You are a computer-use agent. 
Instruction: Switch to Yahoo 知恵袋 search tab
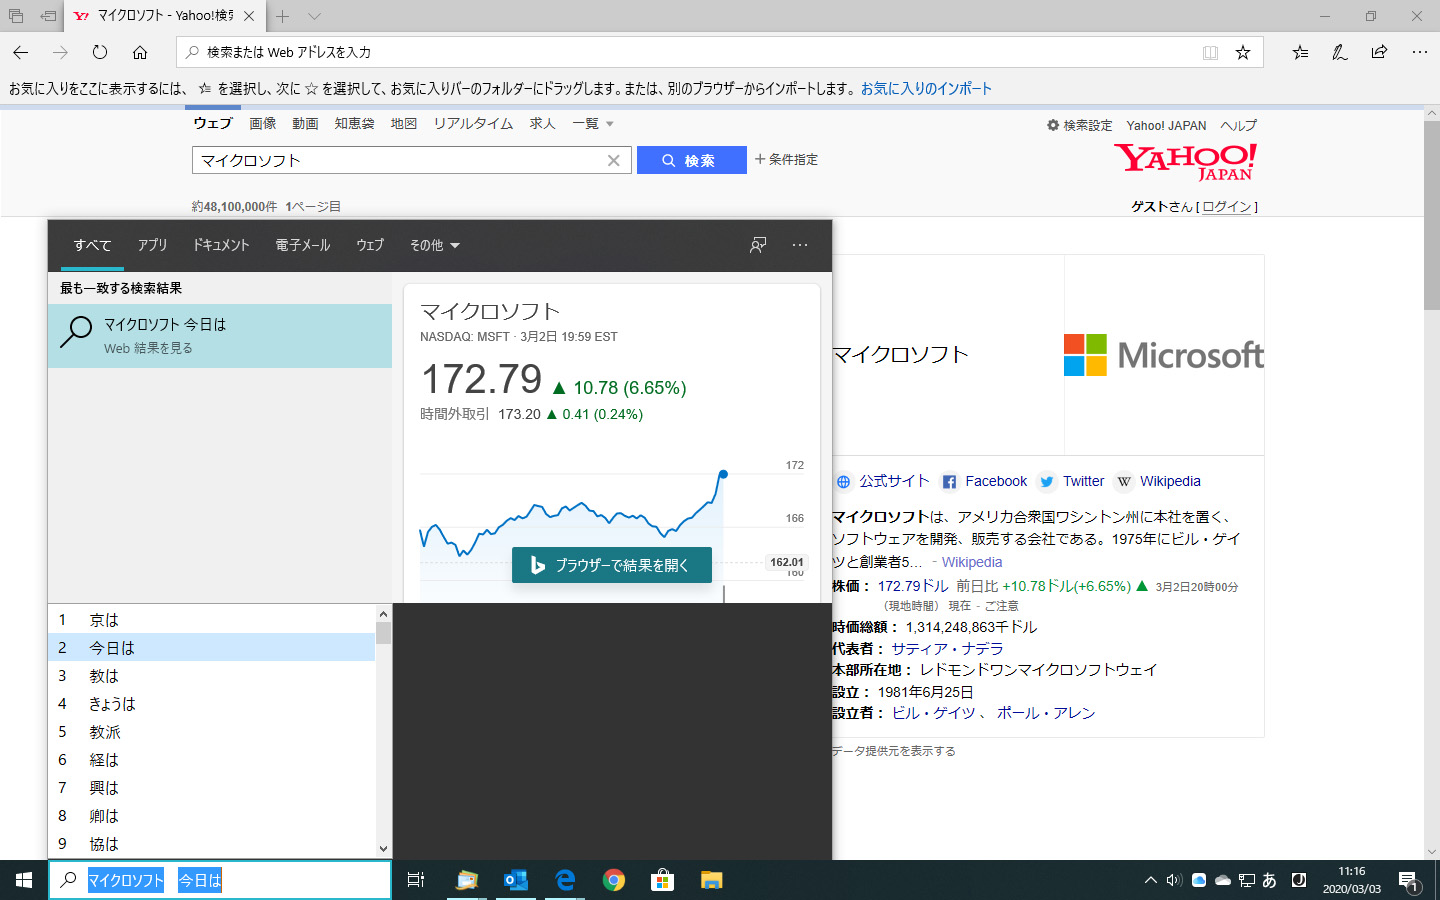[354, 123]
